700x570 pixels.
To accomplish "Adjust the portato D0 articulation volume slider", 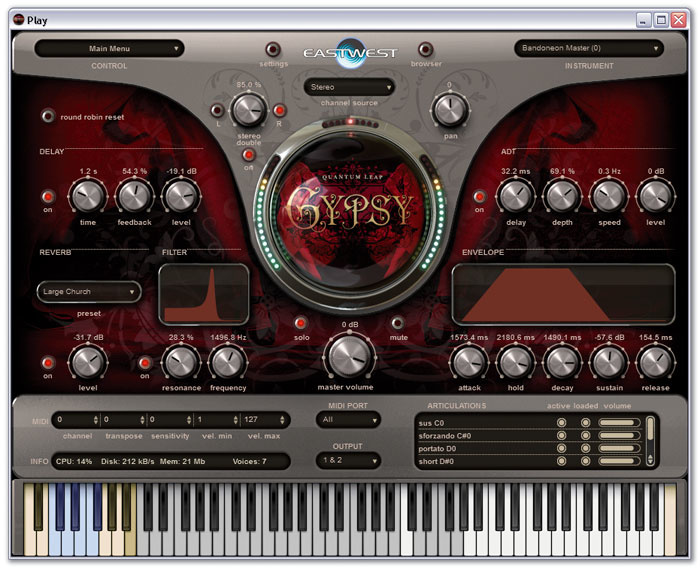I will [x=619, y=448].
